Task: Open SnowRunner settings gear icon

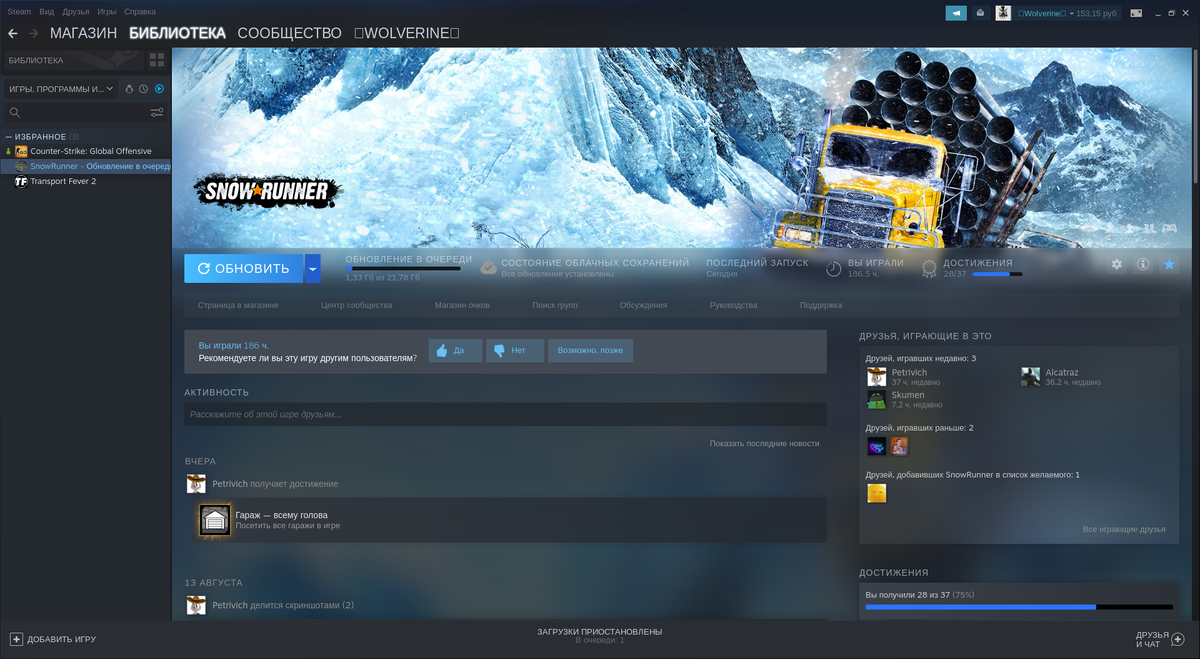Action: tap(1117, 265)
